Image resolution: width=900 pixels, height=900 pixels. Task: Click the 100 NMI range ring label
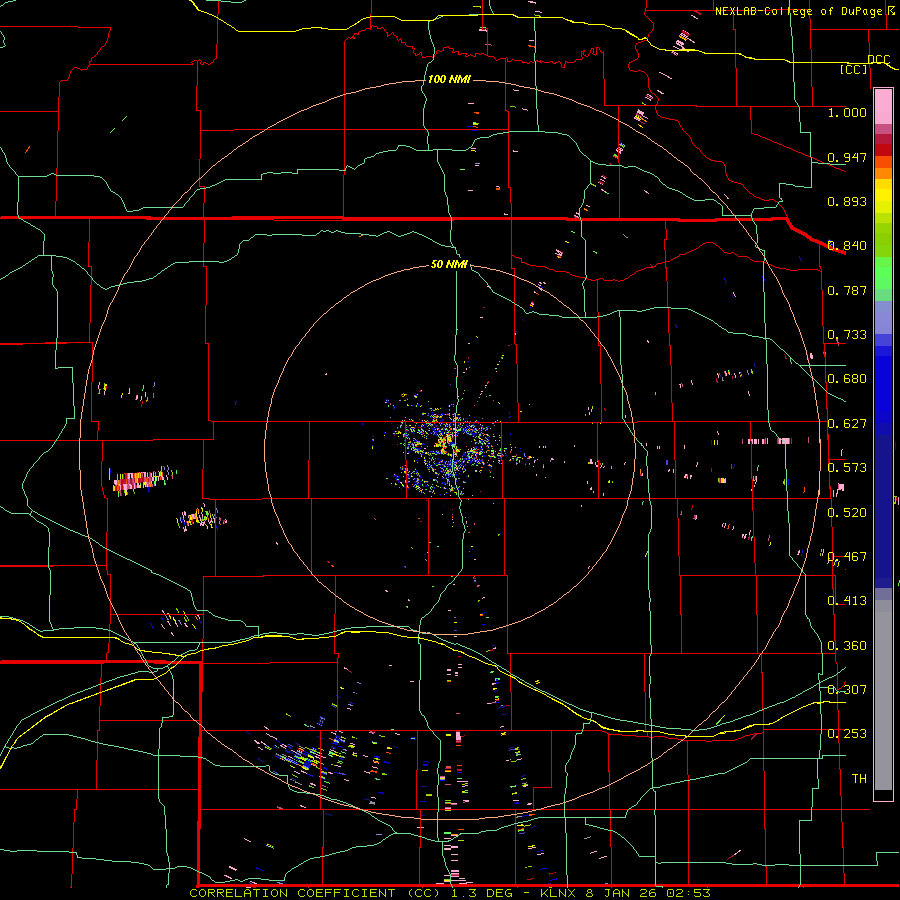click(x=449, y=79)
